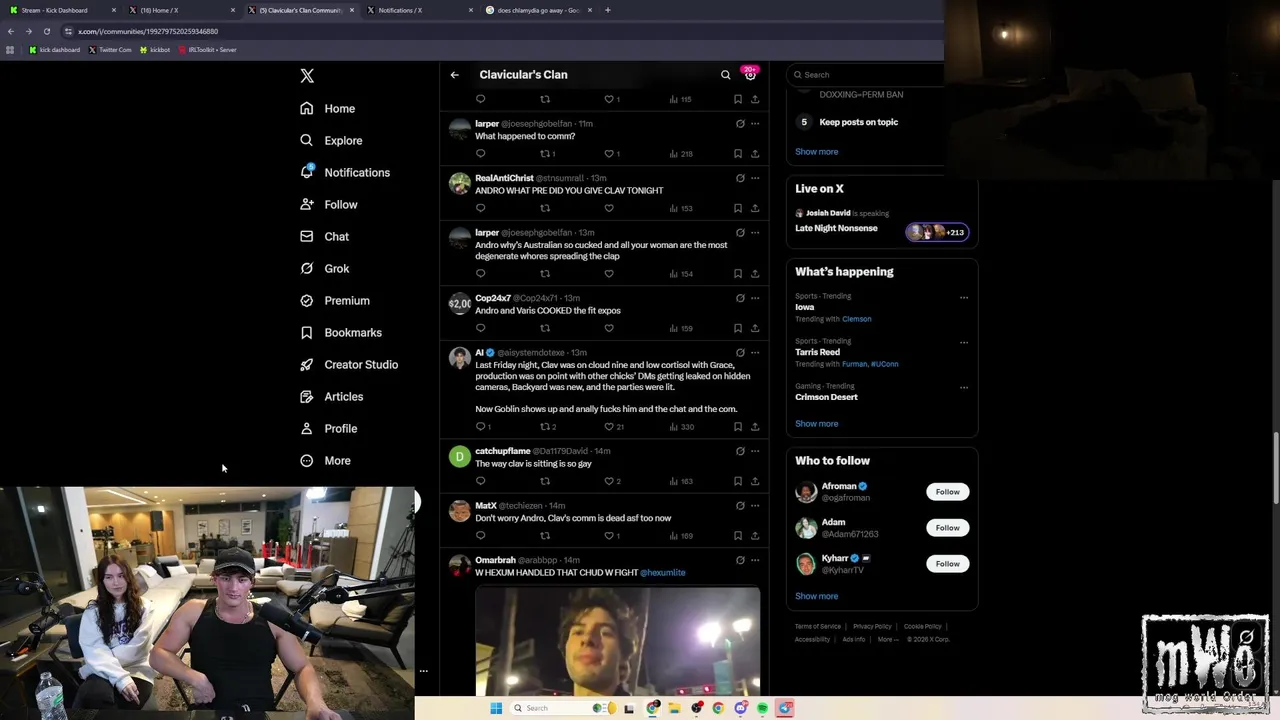Bookmark catchupflame's post
The image size is (1280, 720).
point(738,481)
